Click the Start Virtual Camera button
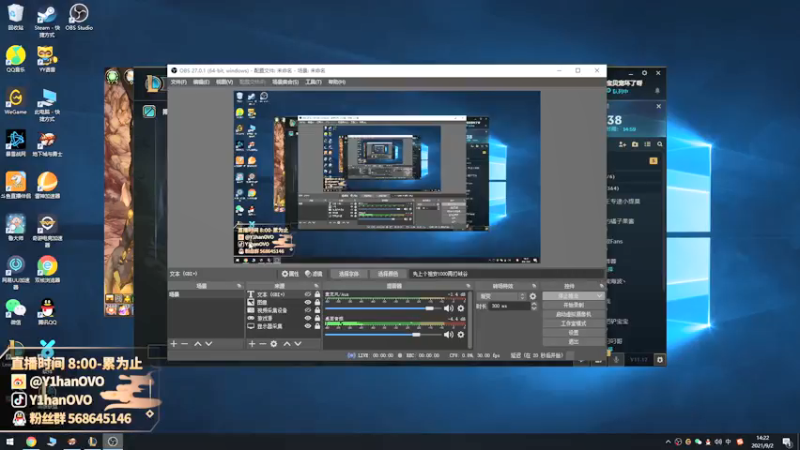Image resolution: width=800 pixels, height=450 pixels. click(x=573, y=314)
